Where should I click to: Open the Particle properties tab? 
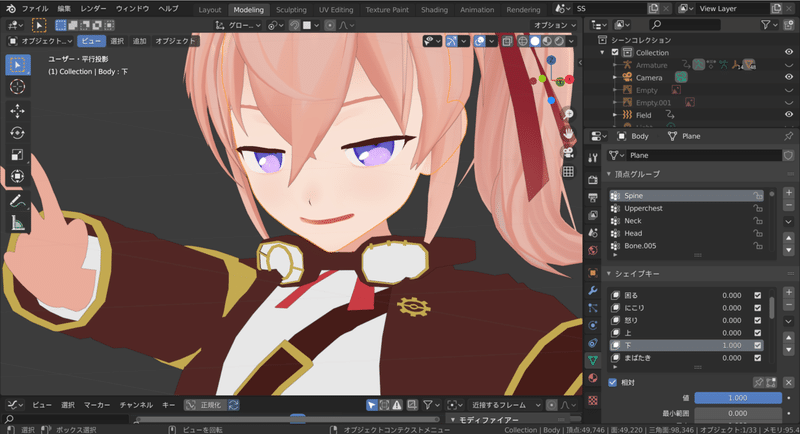click(592, 308)
